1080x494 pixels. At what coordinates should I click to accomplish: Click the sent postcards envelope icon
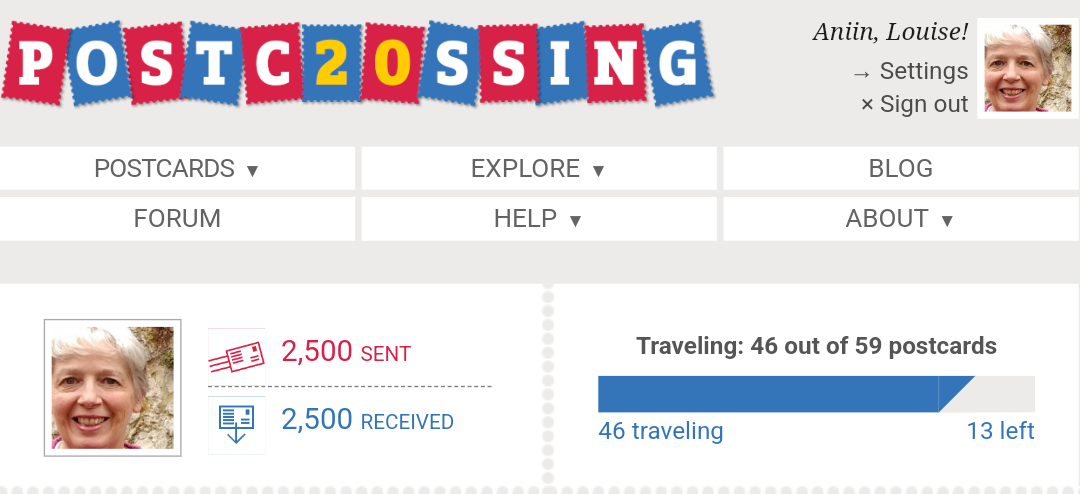236,356
